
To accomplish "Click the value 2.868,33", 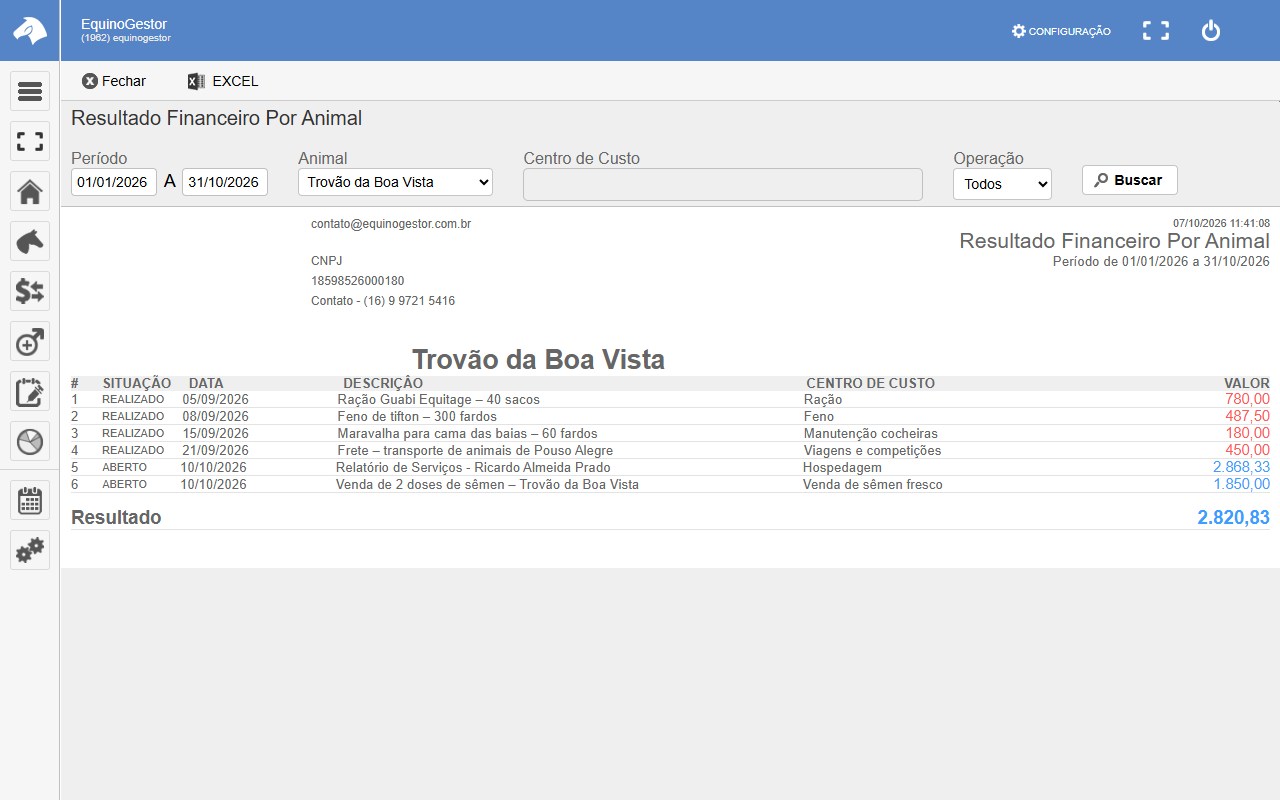I will click(1241, 467).
